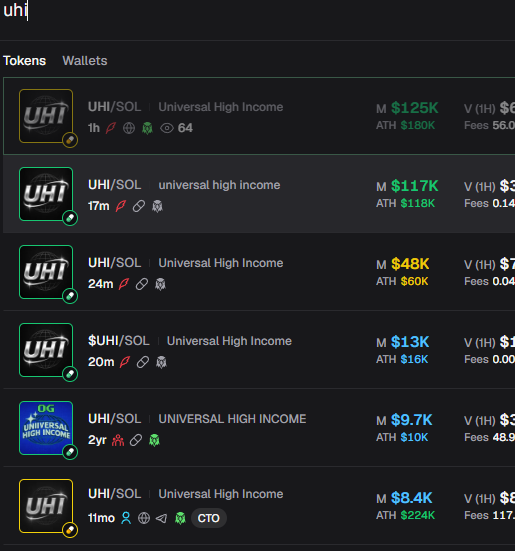Open the website globe icon in 1h row
Image resolution: width=515 pixels, height=551 pixels.
click(129, 128)
